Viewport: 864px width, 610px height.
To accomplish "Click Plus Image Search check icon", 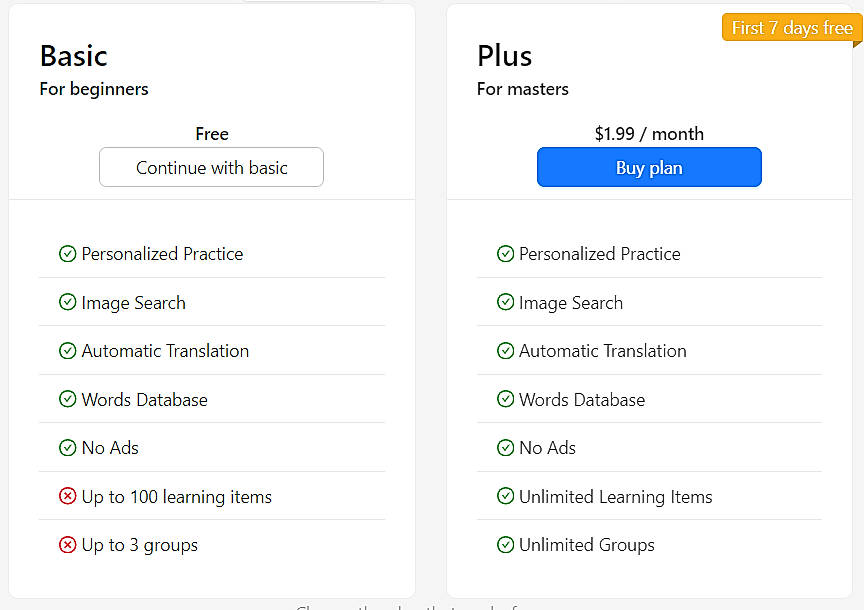I will coord(505,302).
